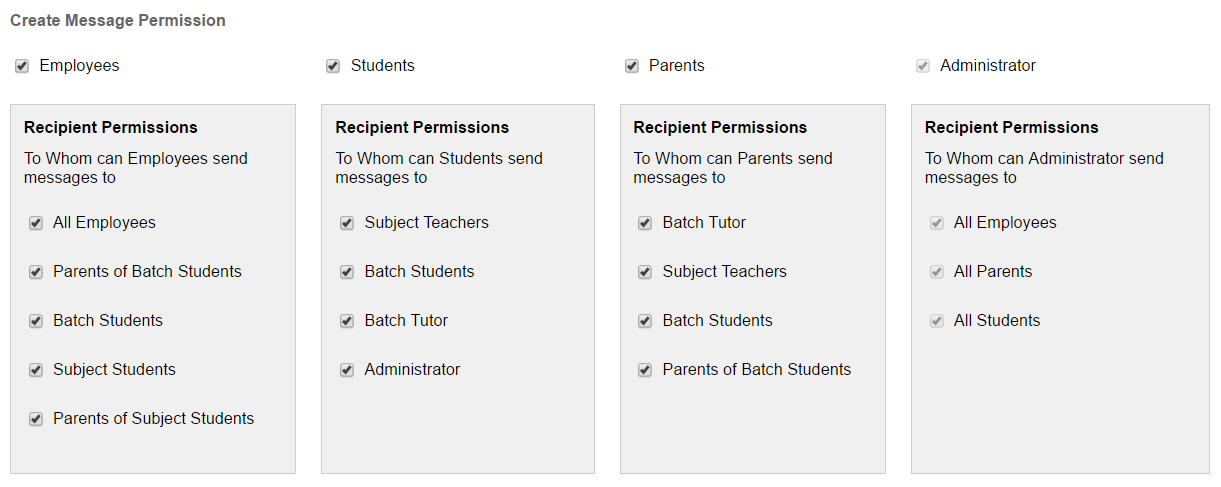
Task: Toggle Batch Students checkbox for Parents
Action: [645, 321]
